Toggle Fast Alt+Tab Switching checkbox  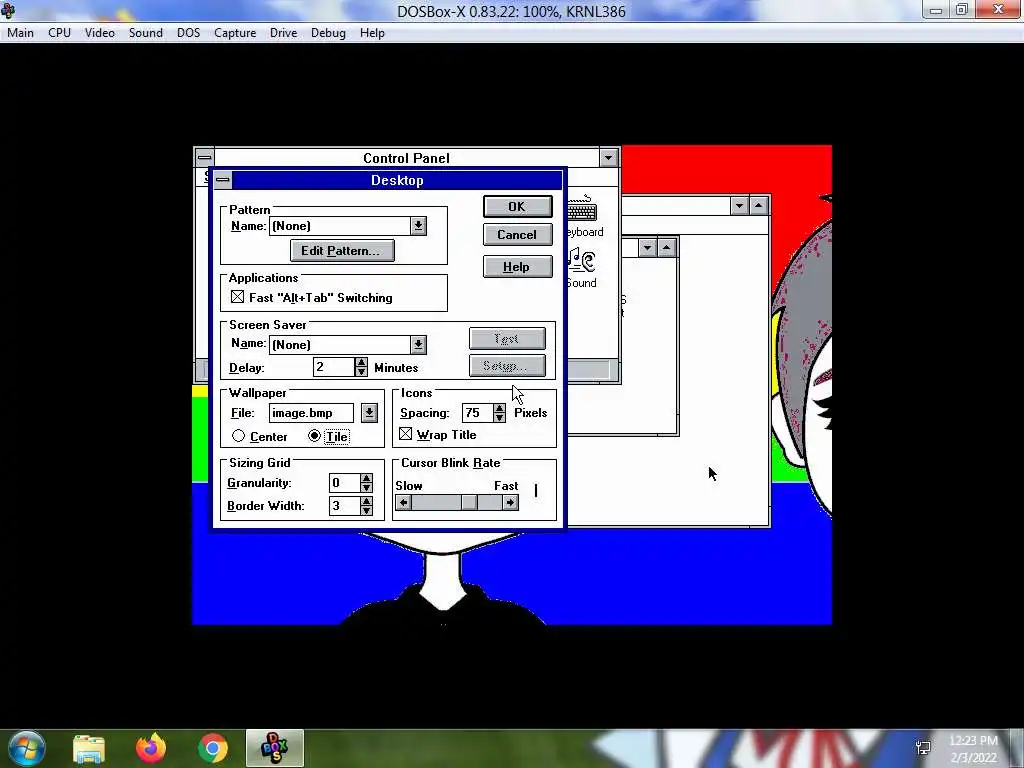[238, 297]
